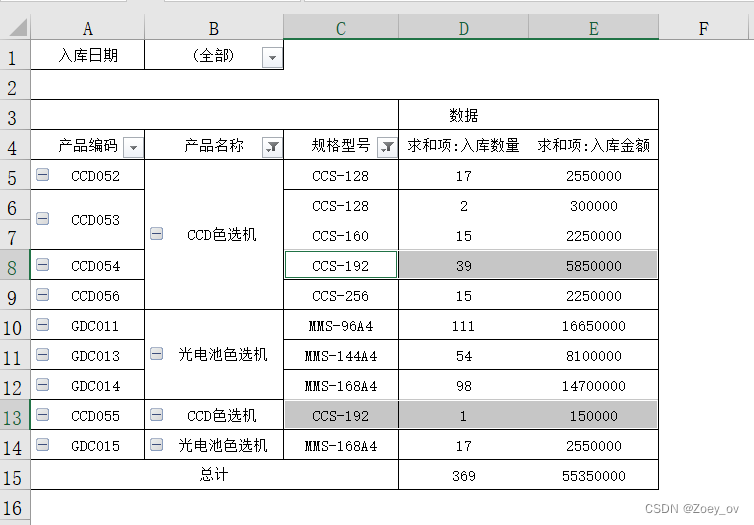Select row 15 header
The height and width of the screenshot is (525, 754).
pos(13,477)
